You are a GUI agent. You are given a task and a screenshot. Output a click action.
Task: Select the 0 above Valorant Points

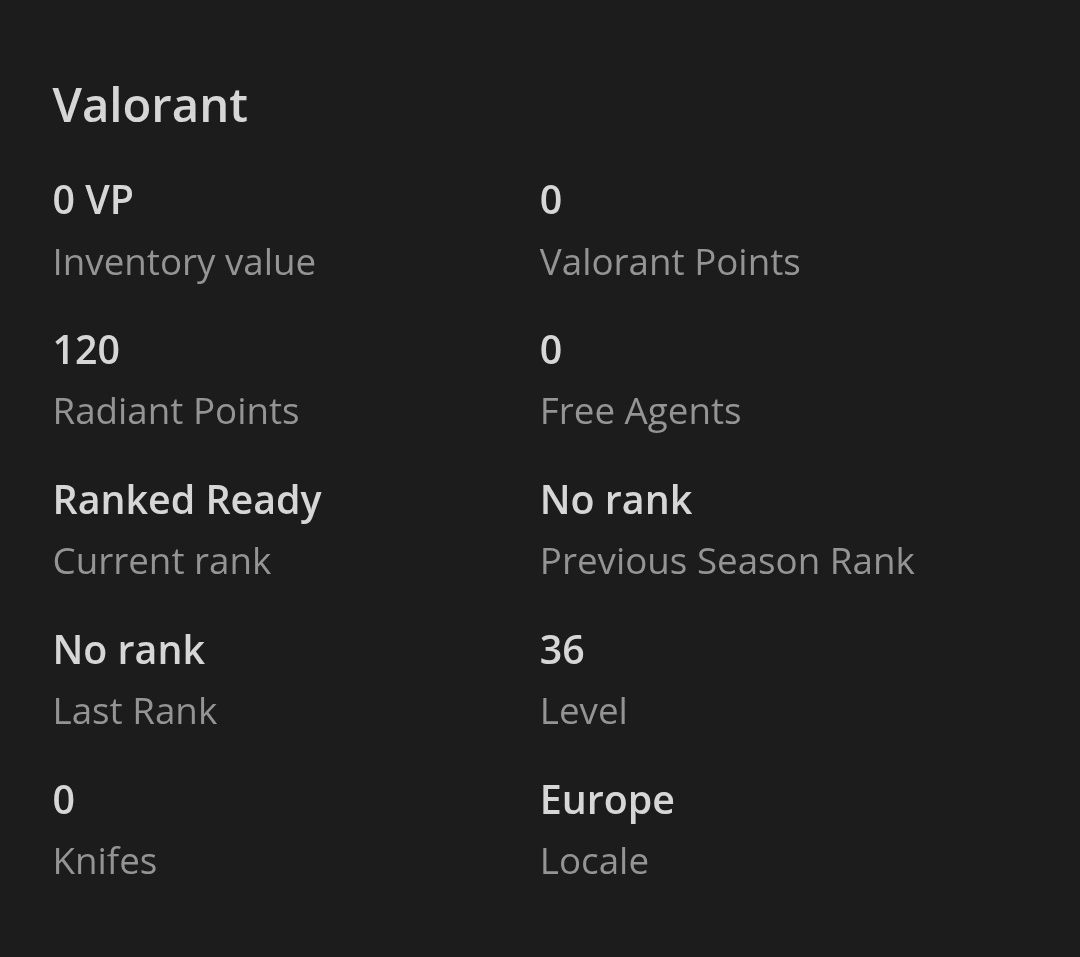tap(551, 200)
